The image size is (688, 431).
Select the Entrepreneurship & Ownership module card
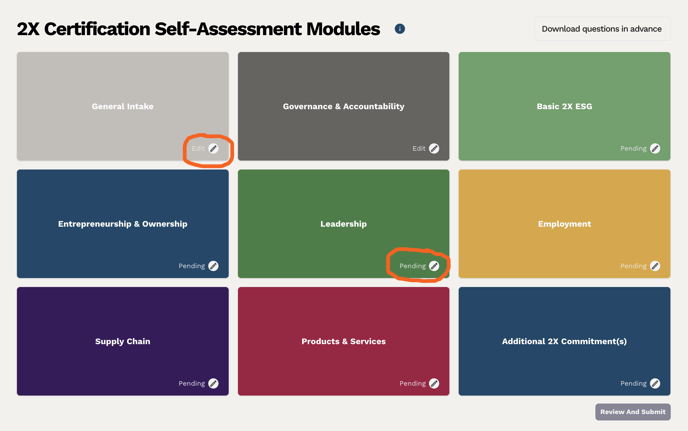click(x=122, y=224)
